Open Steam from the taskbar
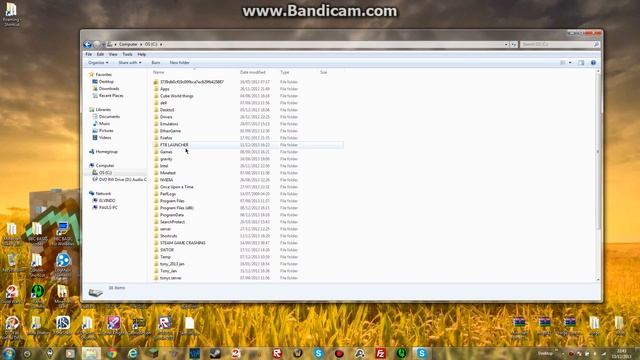 tap(215, 353)
